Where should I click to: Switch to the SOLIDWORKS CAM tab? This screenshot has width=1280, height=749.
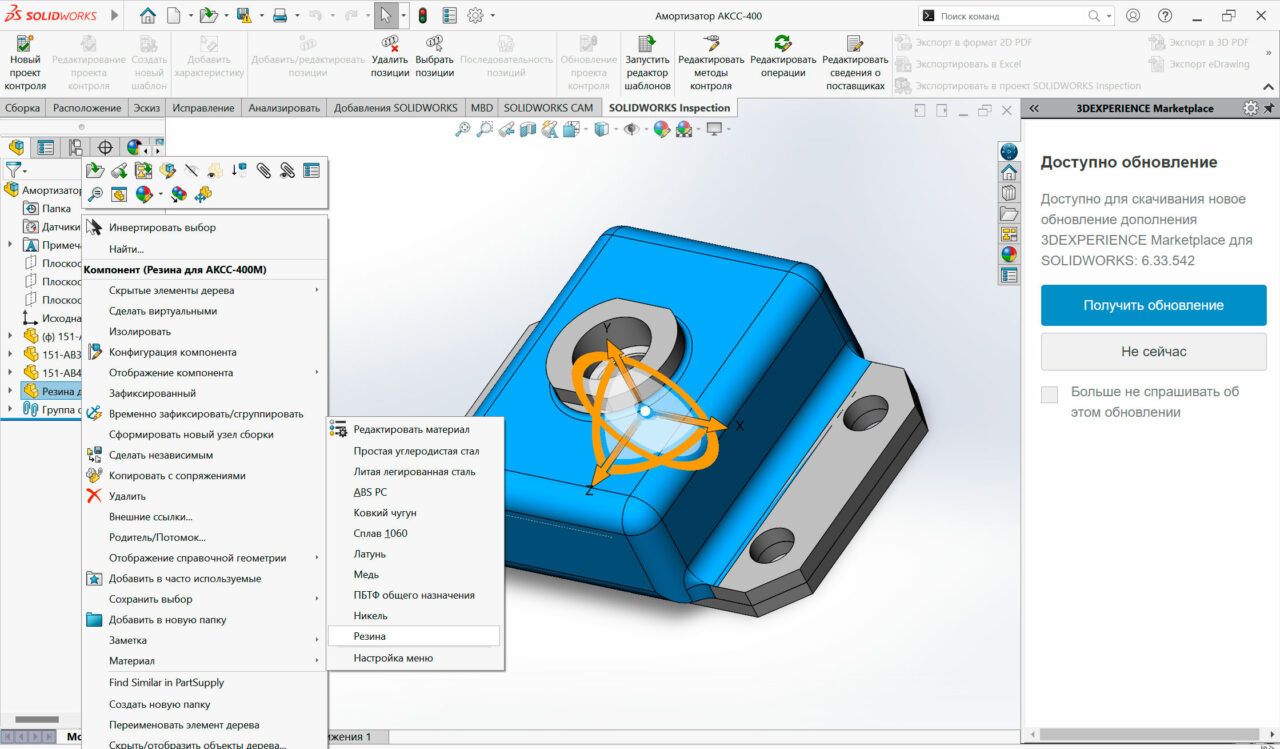tap(548, 108)
